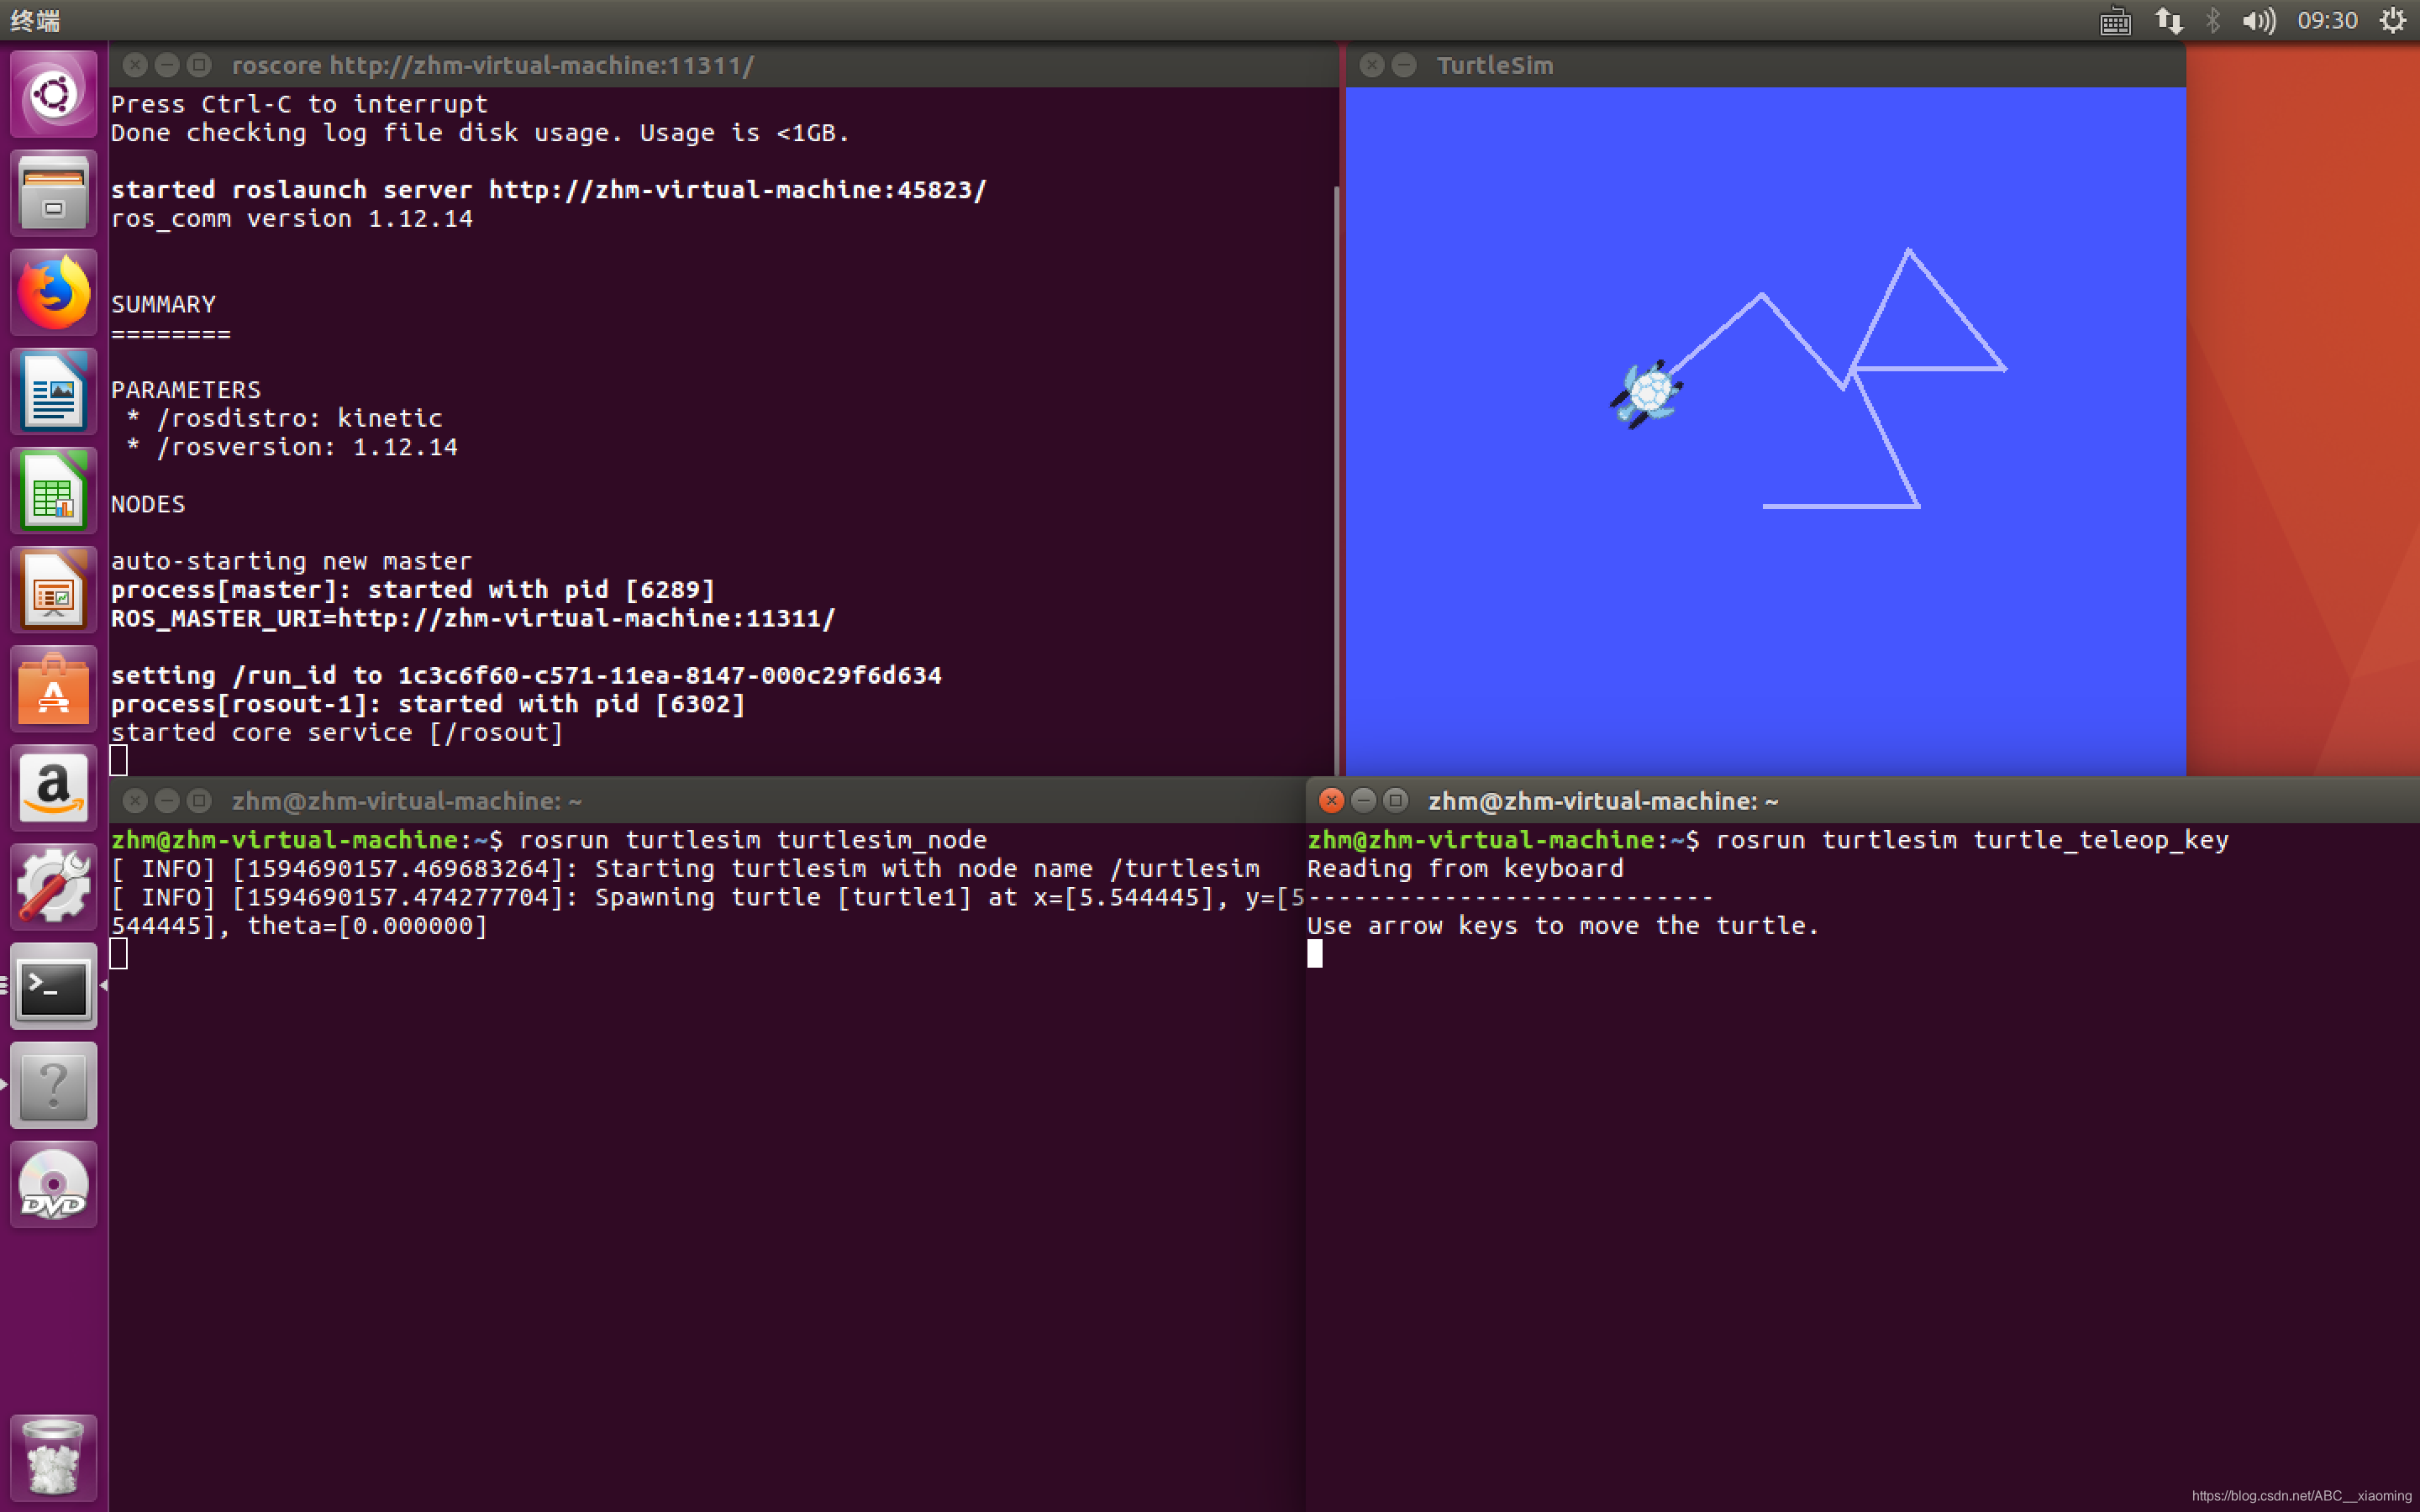Minimize the turtlesim_node terminal window
The height and width of the screenshot is (1512, 2420).
pos(167,800)
